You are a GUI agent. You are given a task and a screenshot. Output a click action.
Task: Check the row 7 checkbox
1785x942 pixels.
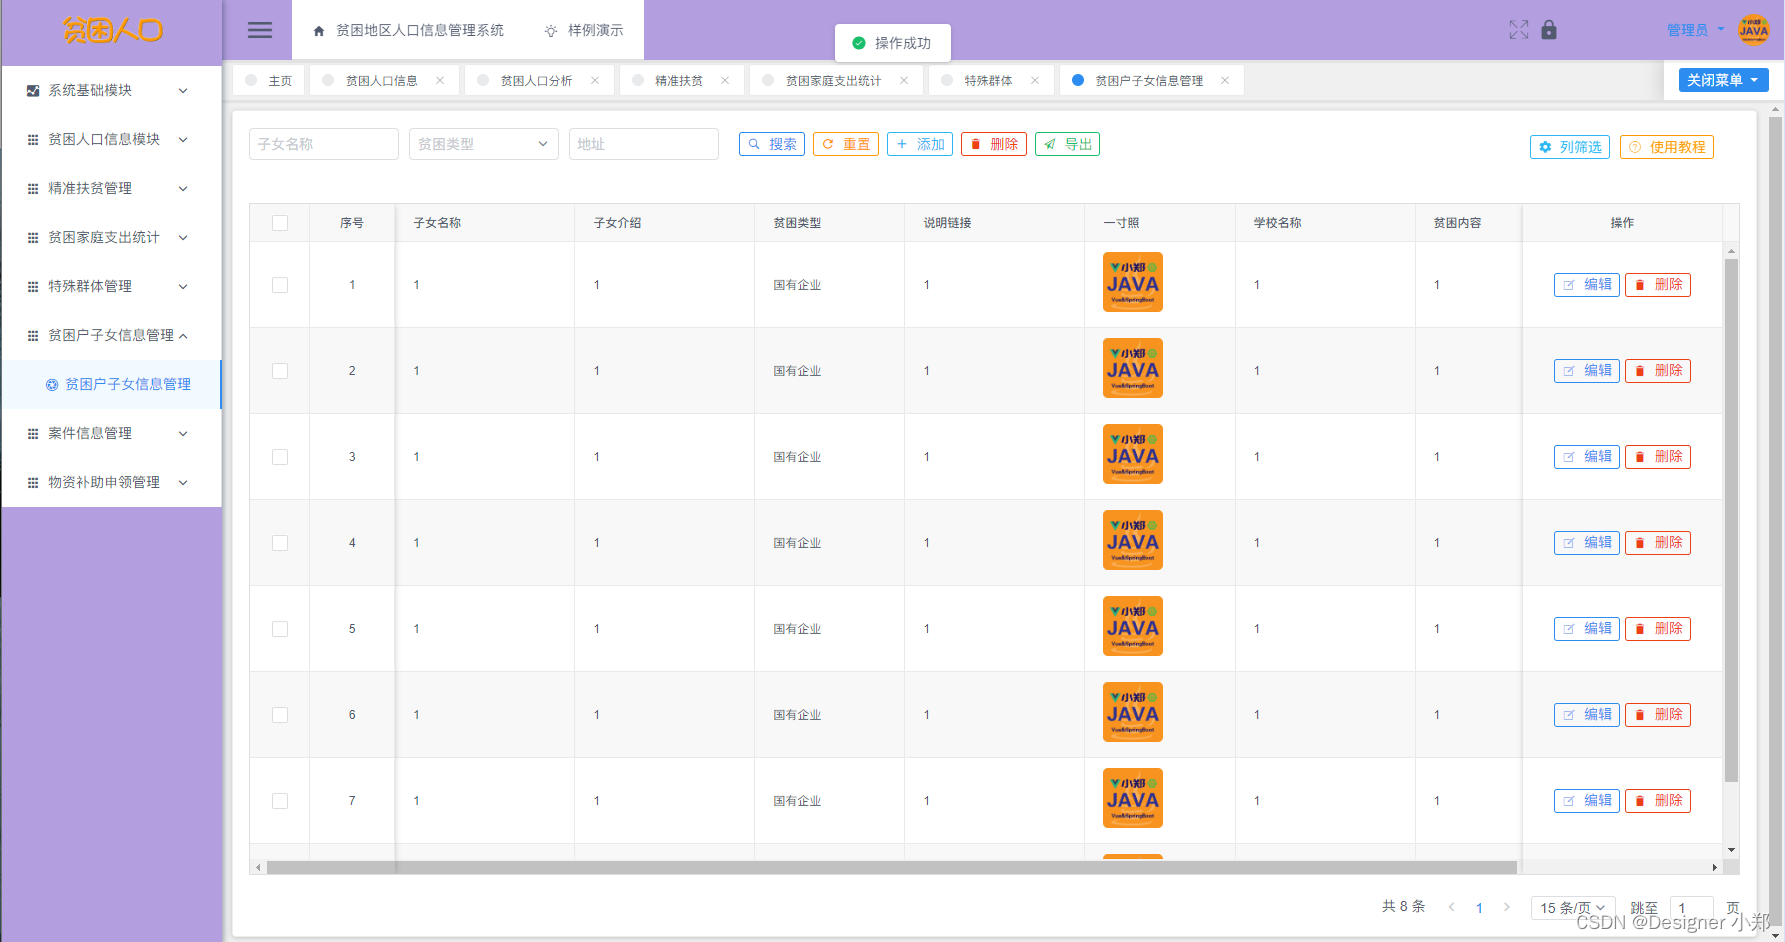click(x=280, y=801)
